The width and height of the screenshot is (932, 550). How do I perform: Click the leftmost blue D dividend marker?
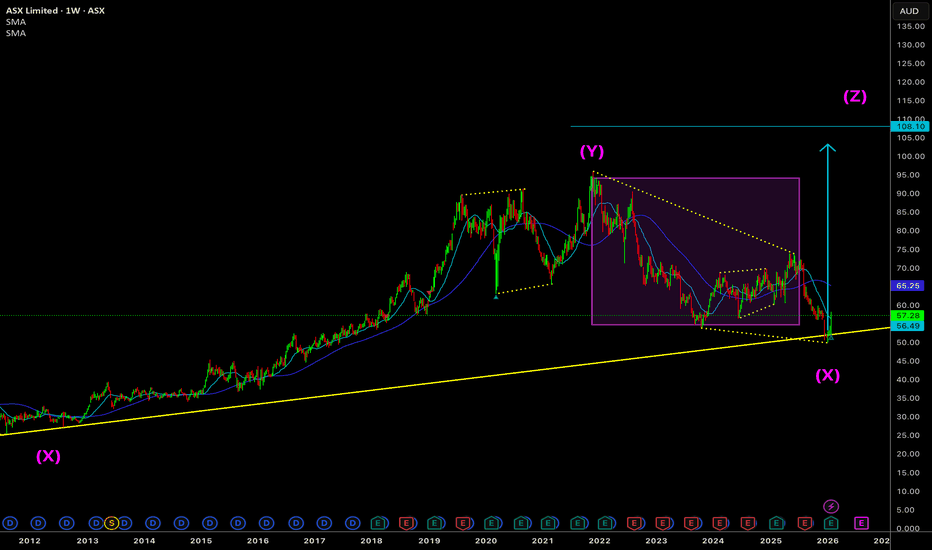tap(10, 522)
